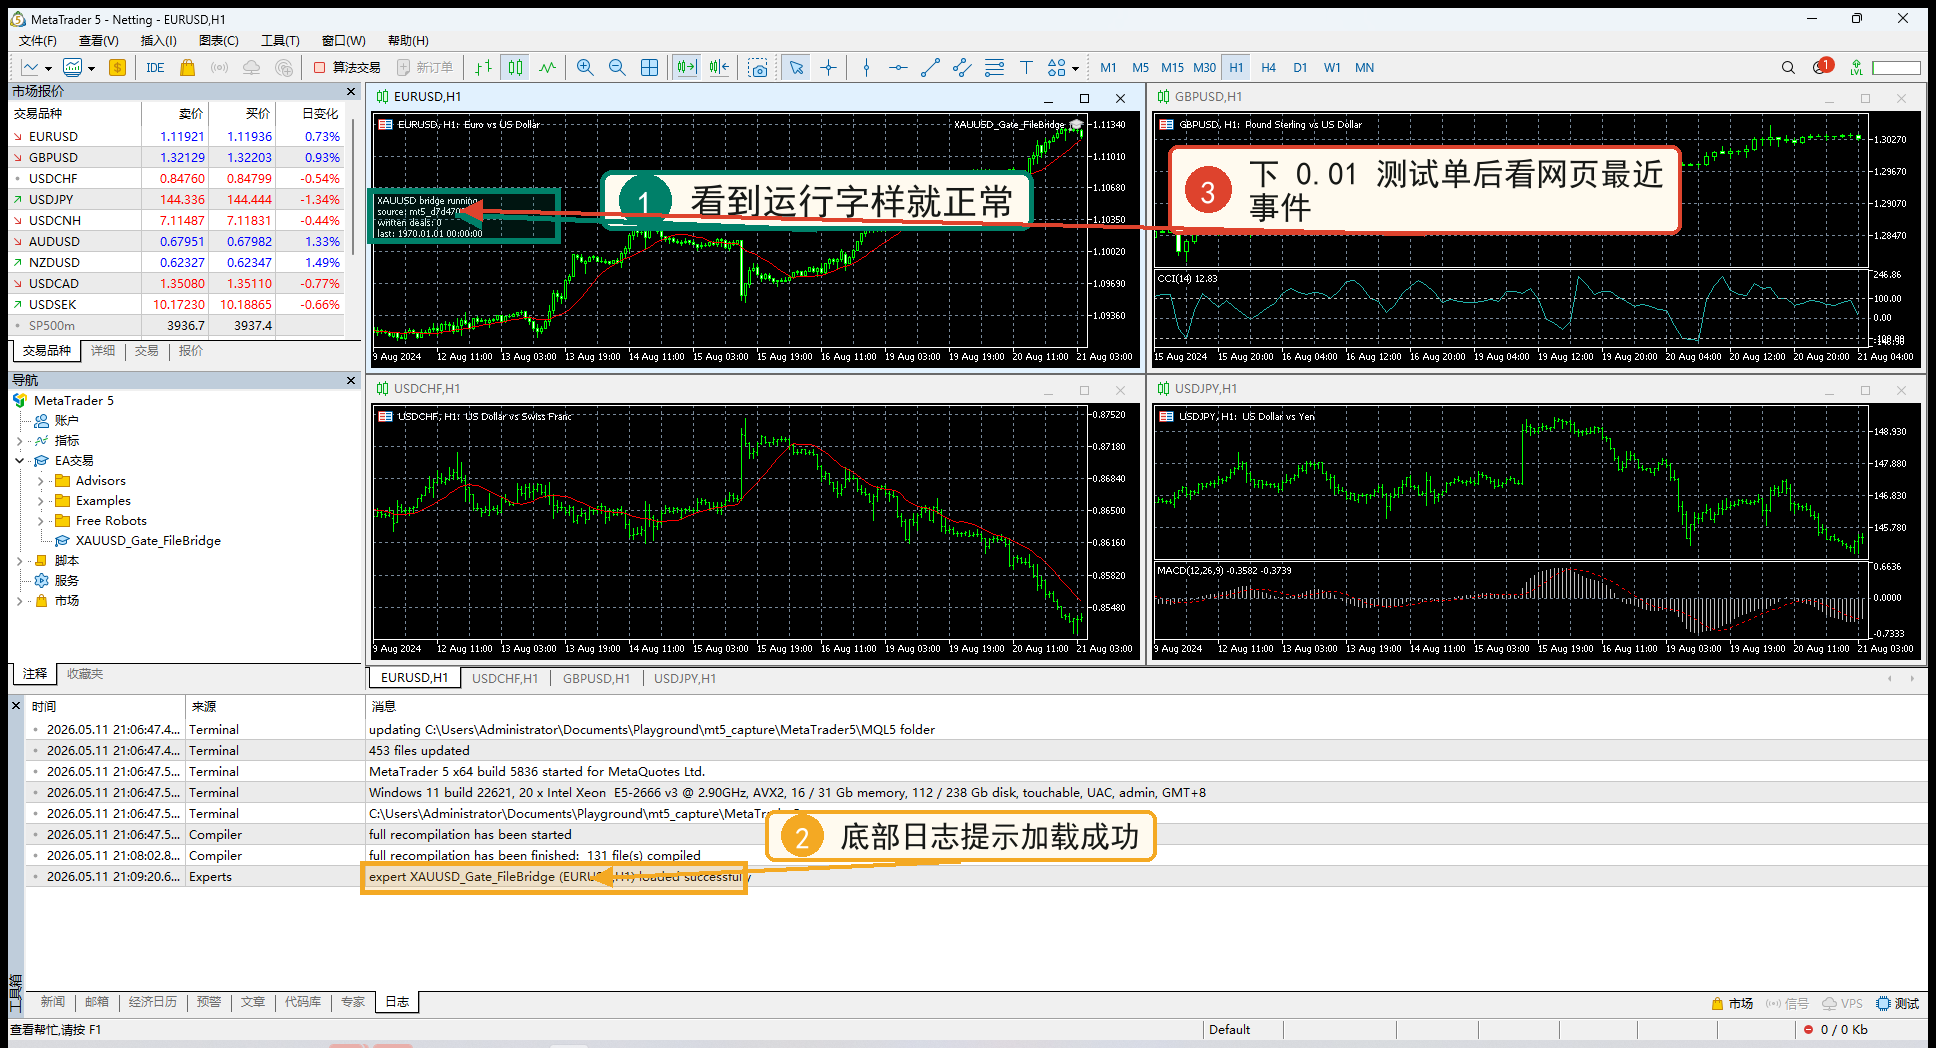Viewport: 1936px width, 1048px height.
Task: Select the crosshair cursor tool
Action: (x=828, y=68)
